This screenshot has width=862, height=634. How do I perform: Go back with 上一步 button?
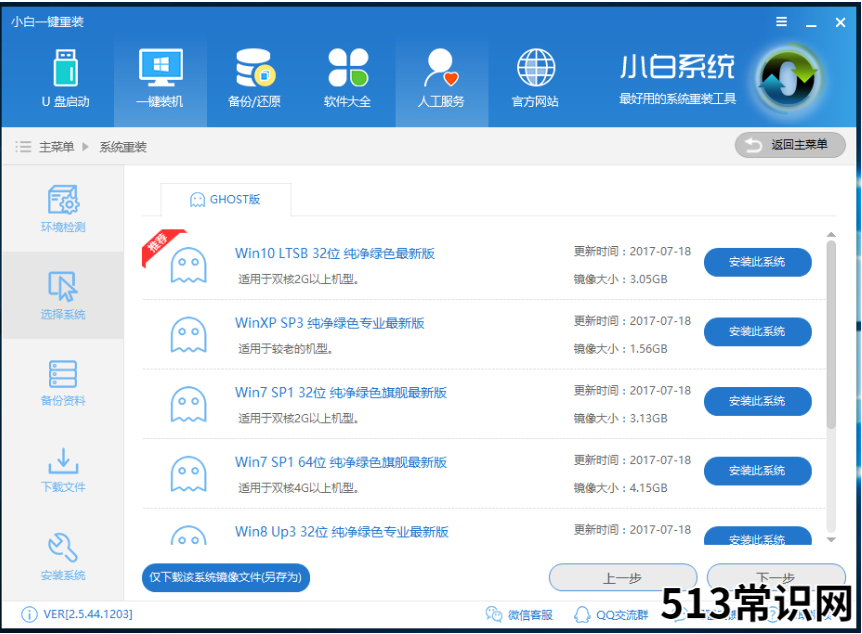coord(623,577)
